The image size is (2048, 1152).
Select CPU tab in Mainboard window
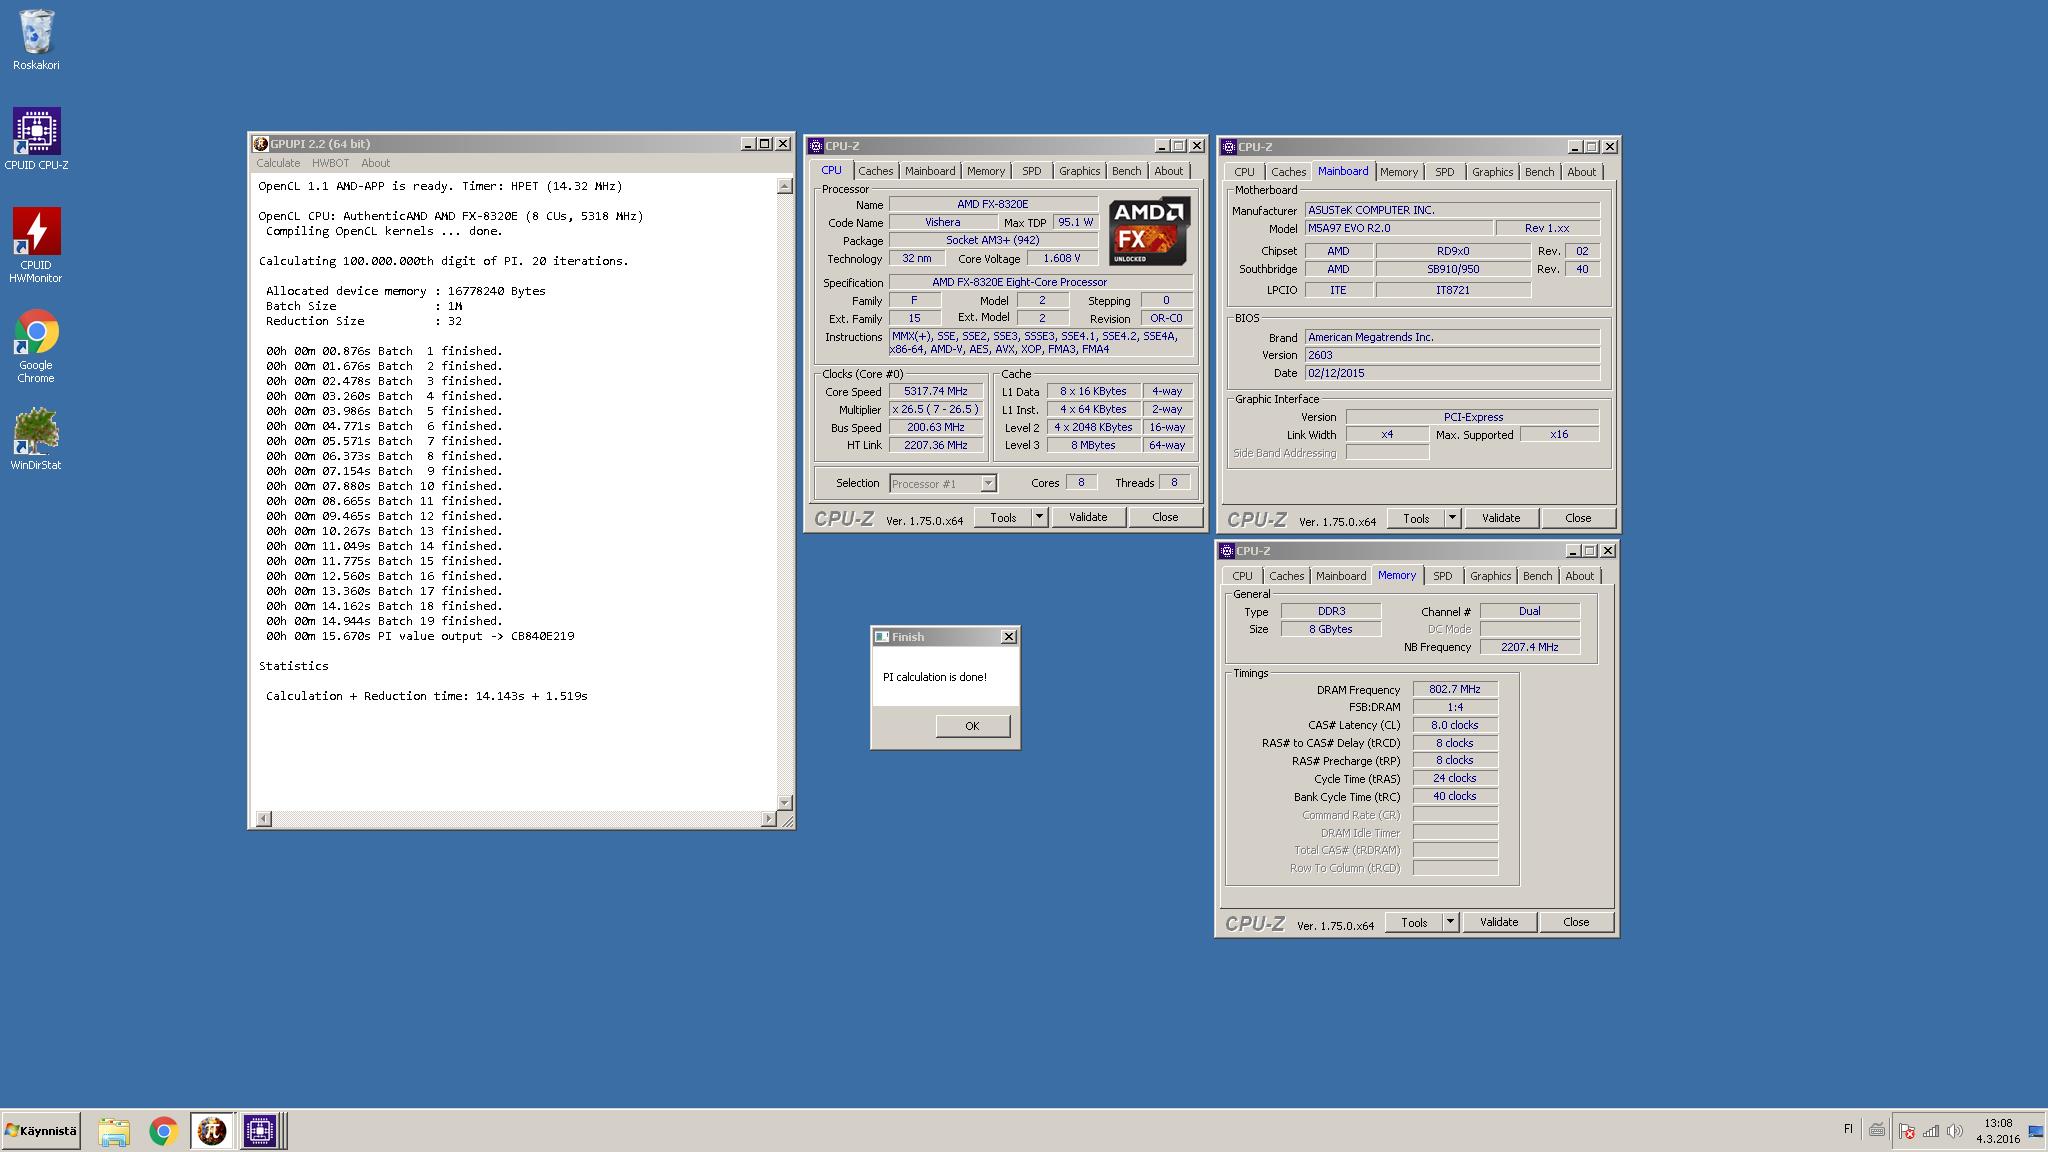pos(1244,172)
